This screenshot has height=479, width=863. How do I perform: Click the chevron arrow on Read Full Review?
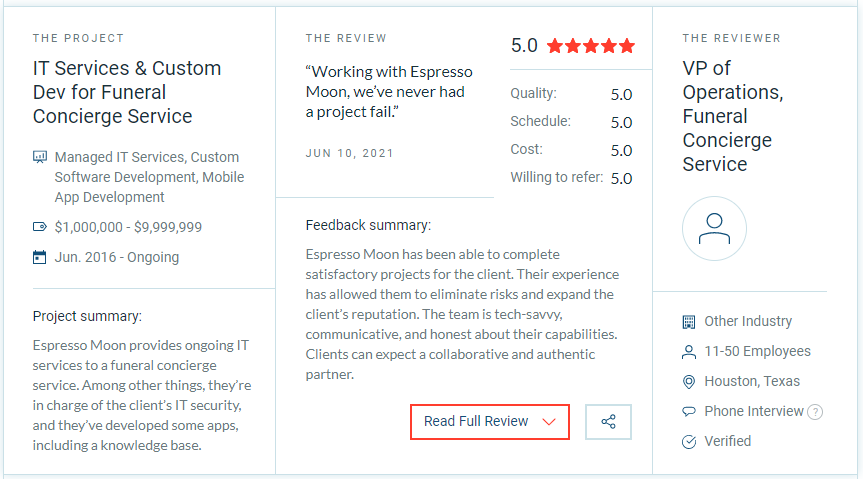pos(549,422)
